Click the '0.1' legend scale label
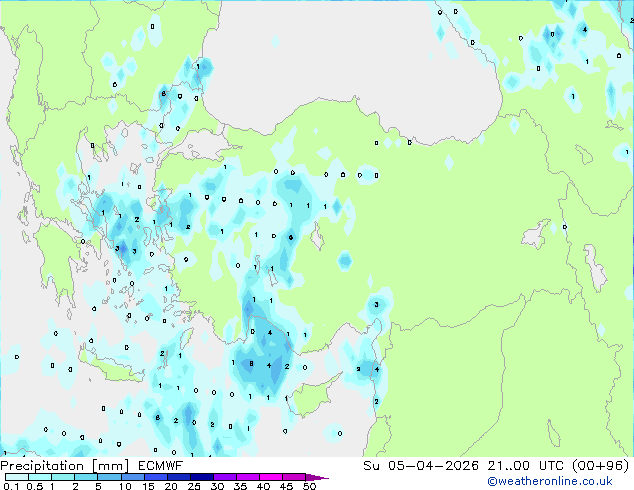The width and height of the screenshot is (634, 490). pos(11,486)
